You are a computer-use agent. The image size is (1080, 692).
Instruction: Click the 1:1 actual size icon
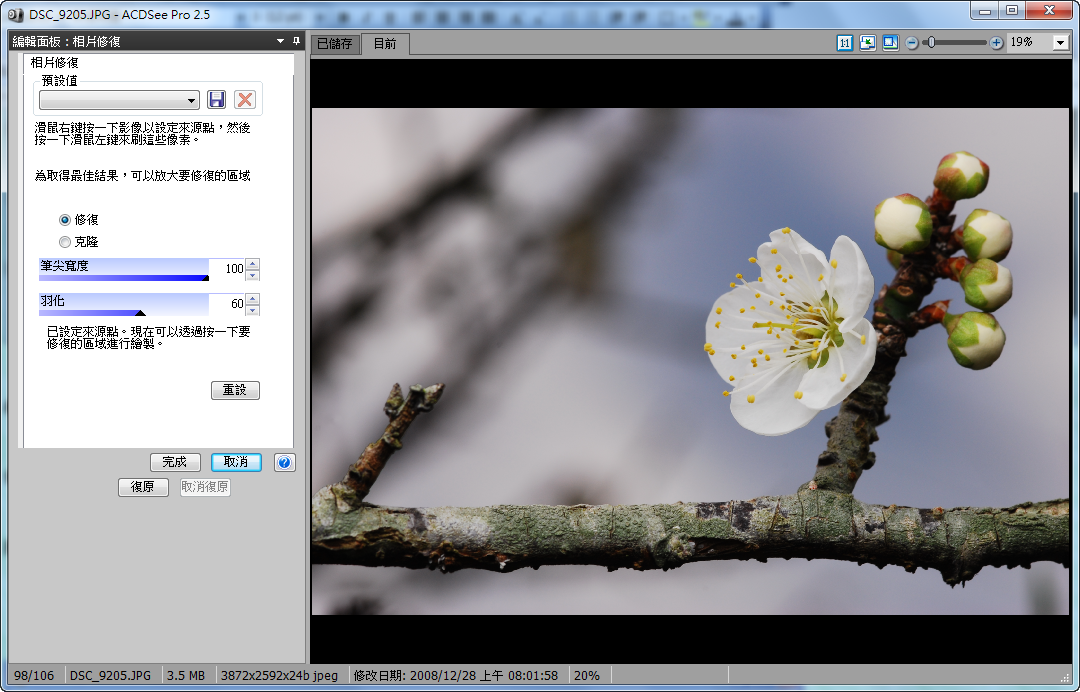[x=845, y=43]
